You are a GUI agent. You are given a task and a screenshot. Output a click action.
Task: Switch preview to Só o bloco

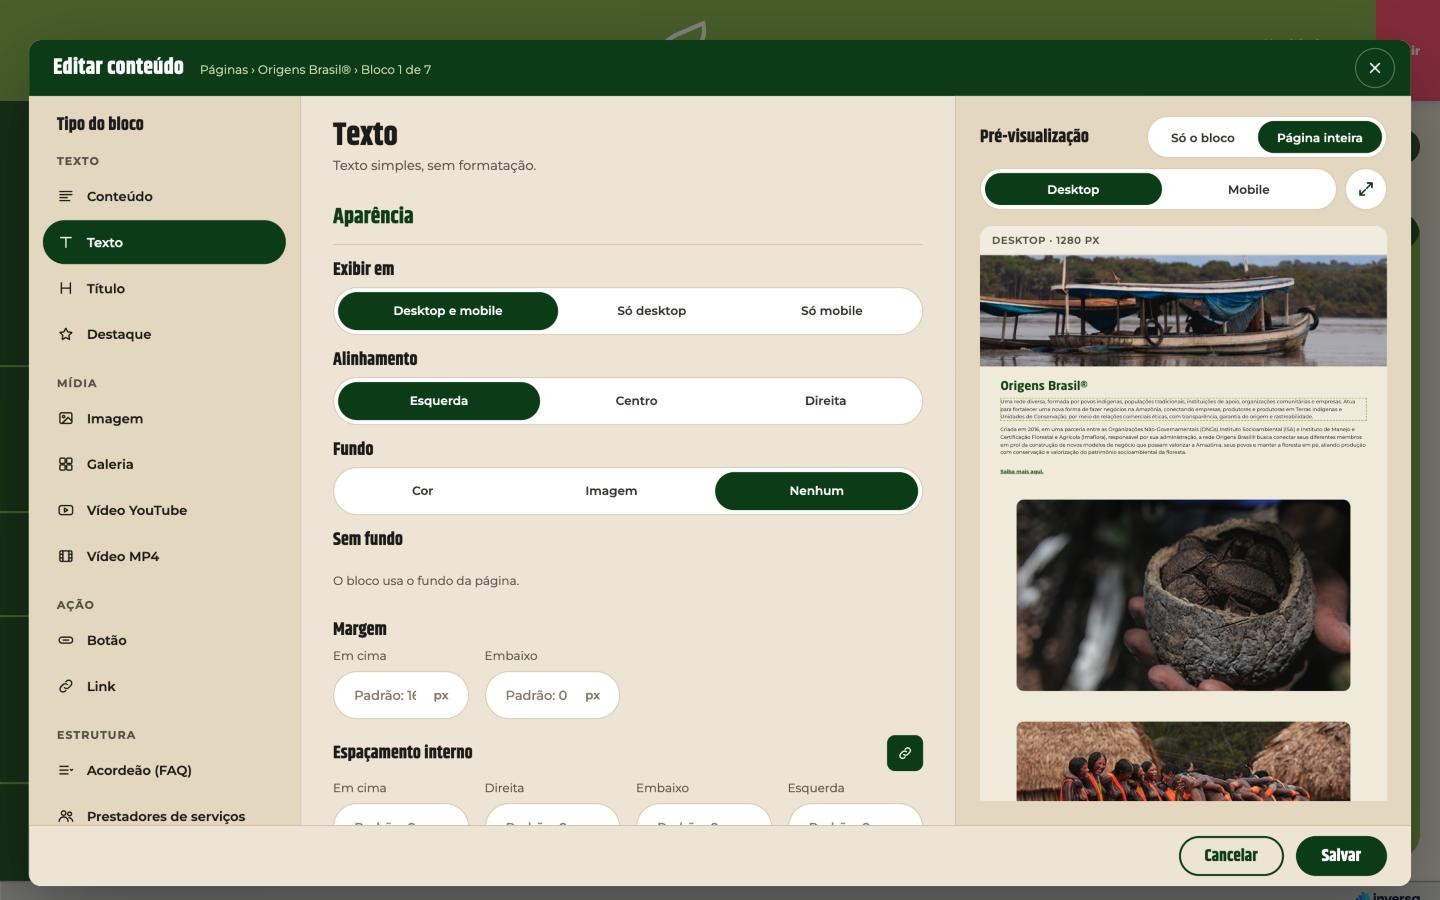1203,138
